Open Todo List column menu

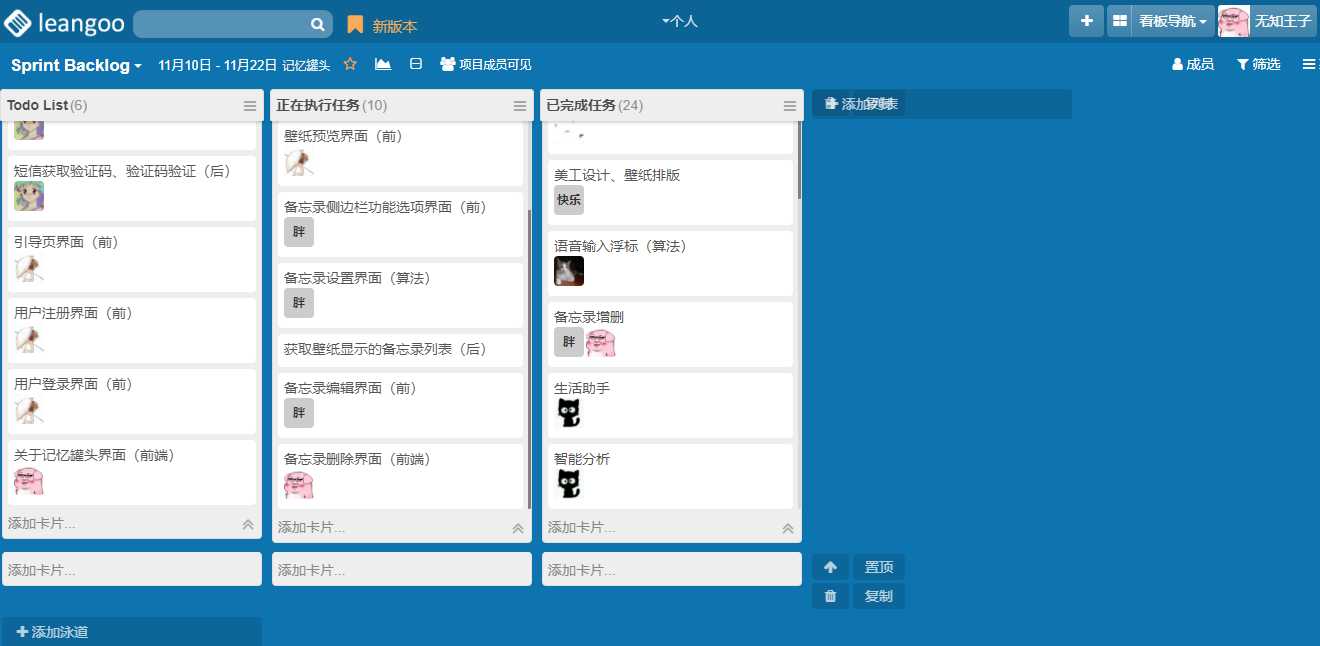click(x=250, y=106)
